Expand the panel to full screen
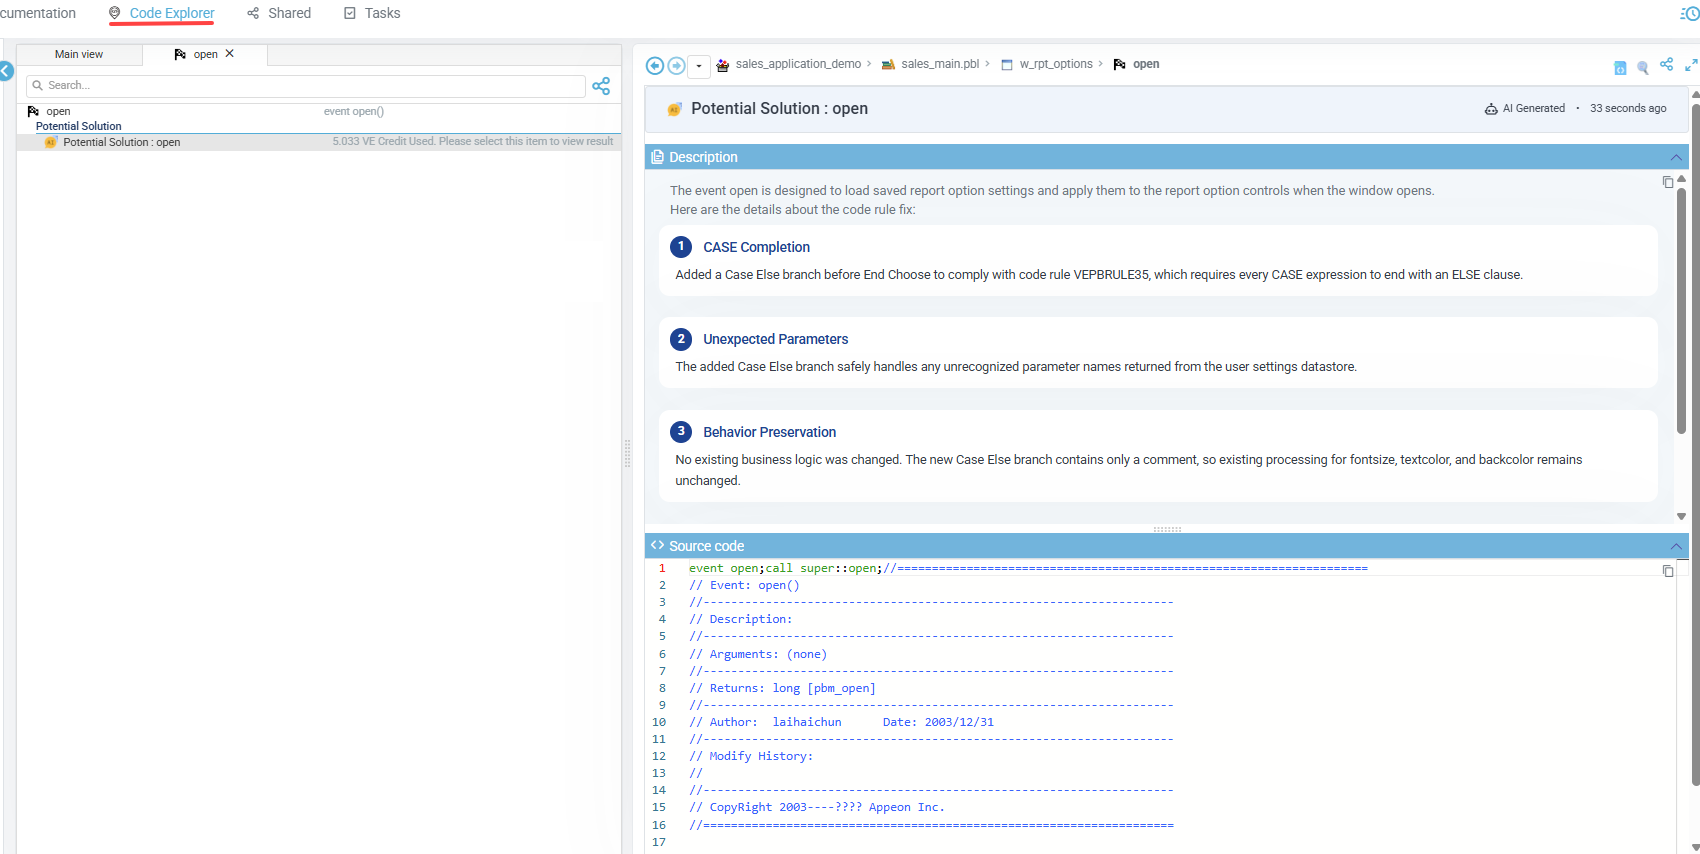The height and width of the screenshot is (854, 1700). pos(1691,65)
